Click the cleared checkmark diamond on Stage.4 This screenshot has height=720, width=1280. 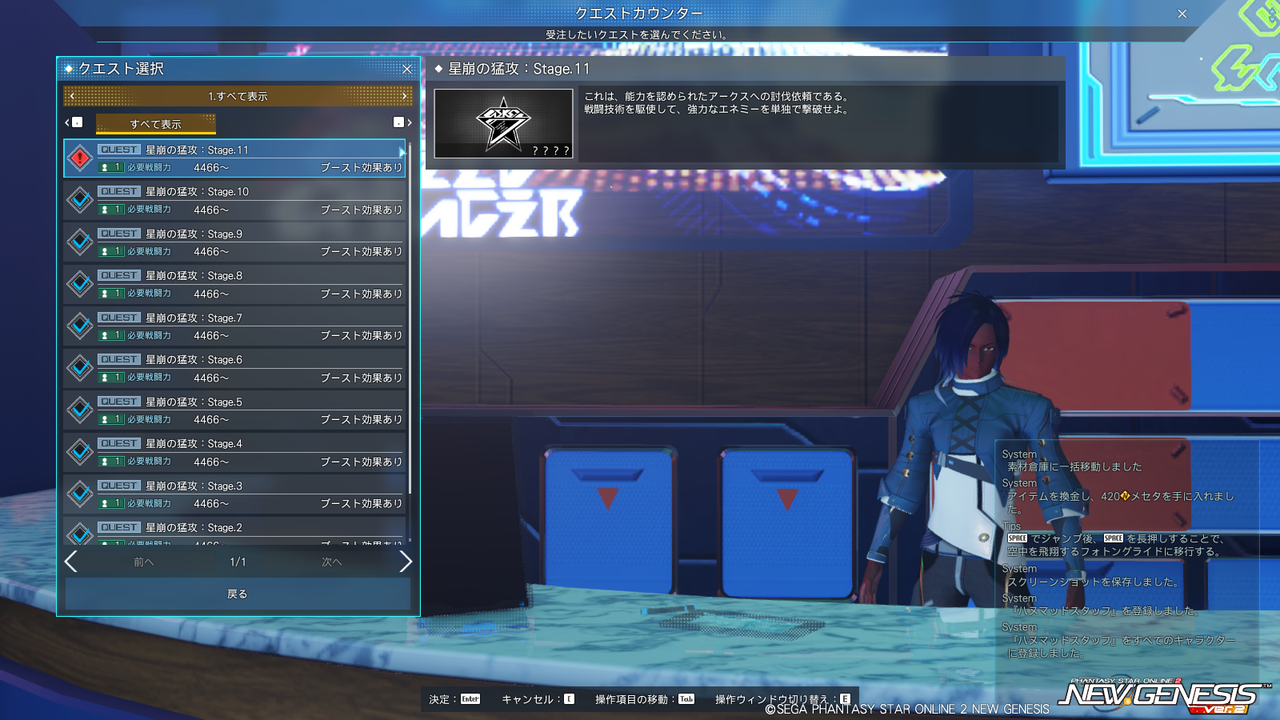[x=80, y=453]
